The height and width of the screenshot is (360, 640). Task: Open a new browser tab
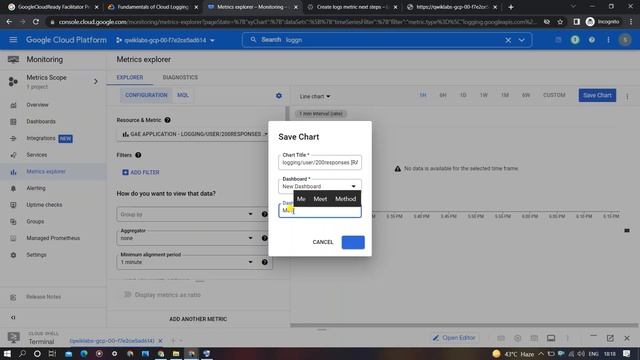point(511,7)
